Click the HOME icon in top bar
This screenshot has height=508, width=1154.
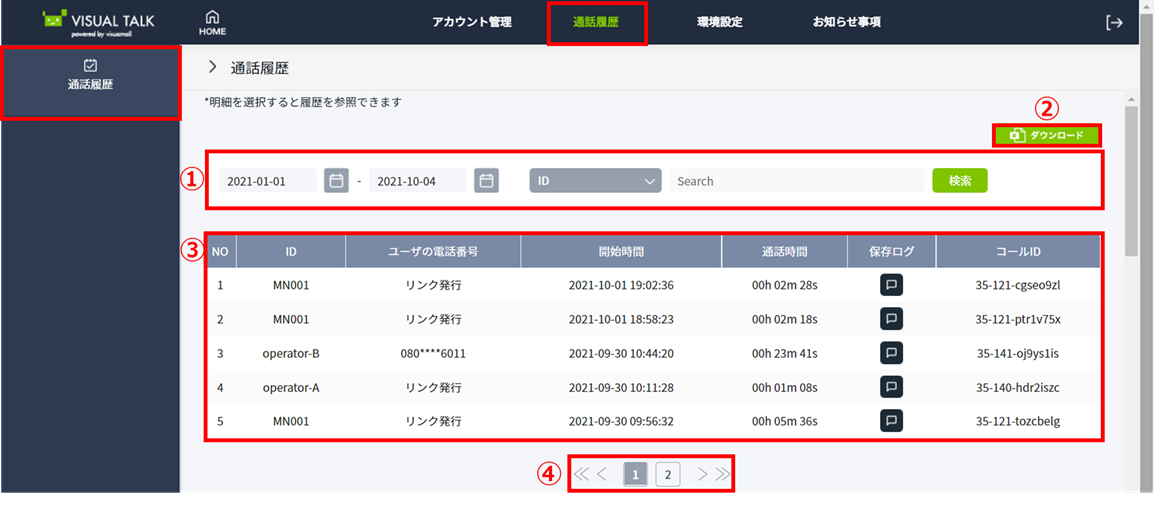[212, 22]
